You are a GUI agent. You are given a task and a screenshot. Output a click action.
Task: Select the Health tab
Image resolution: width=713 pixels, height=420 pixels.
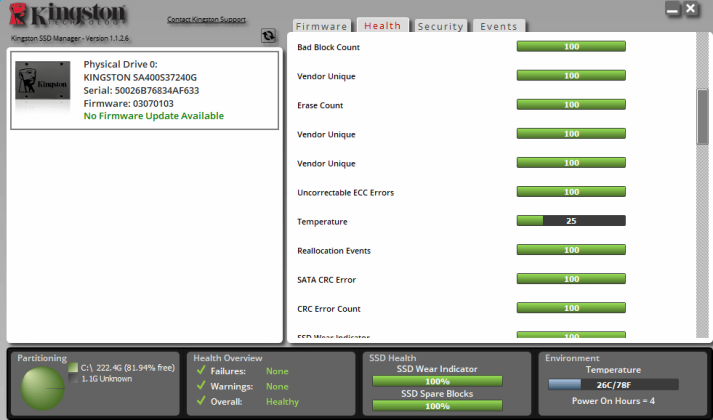pyautogui.click(x=382, y=25)
